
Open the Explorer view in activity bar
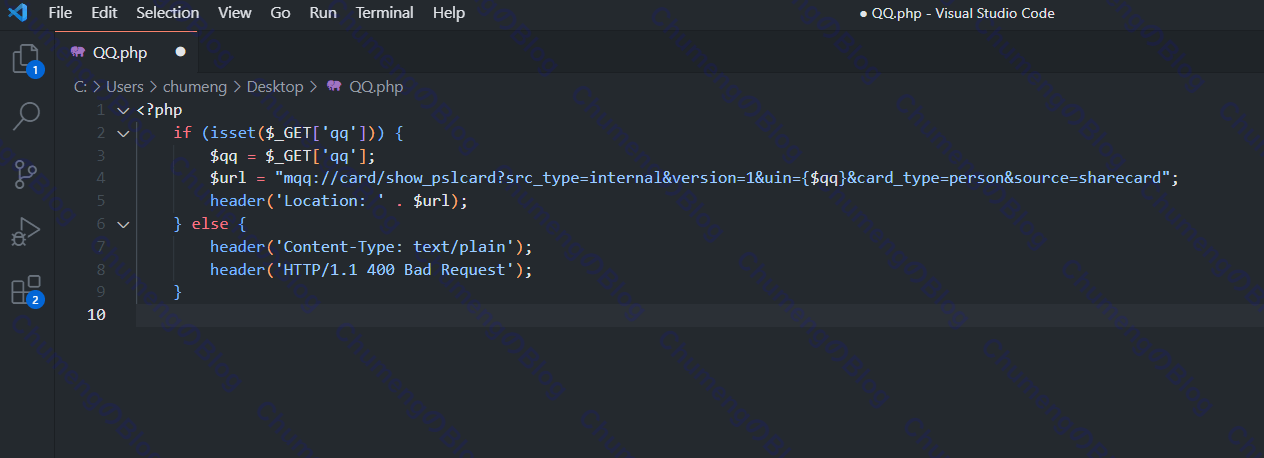coord(27,59)
